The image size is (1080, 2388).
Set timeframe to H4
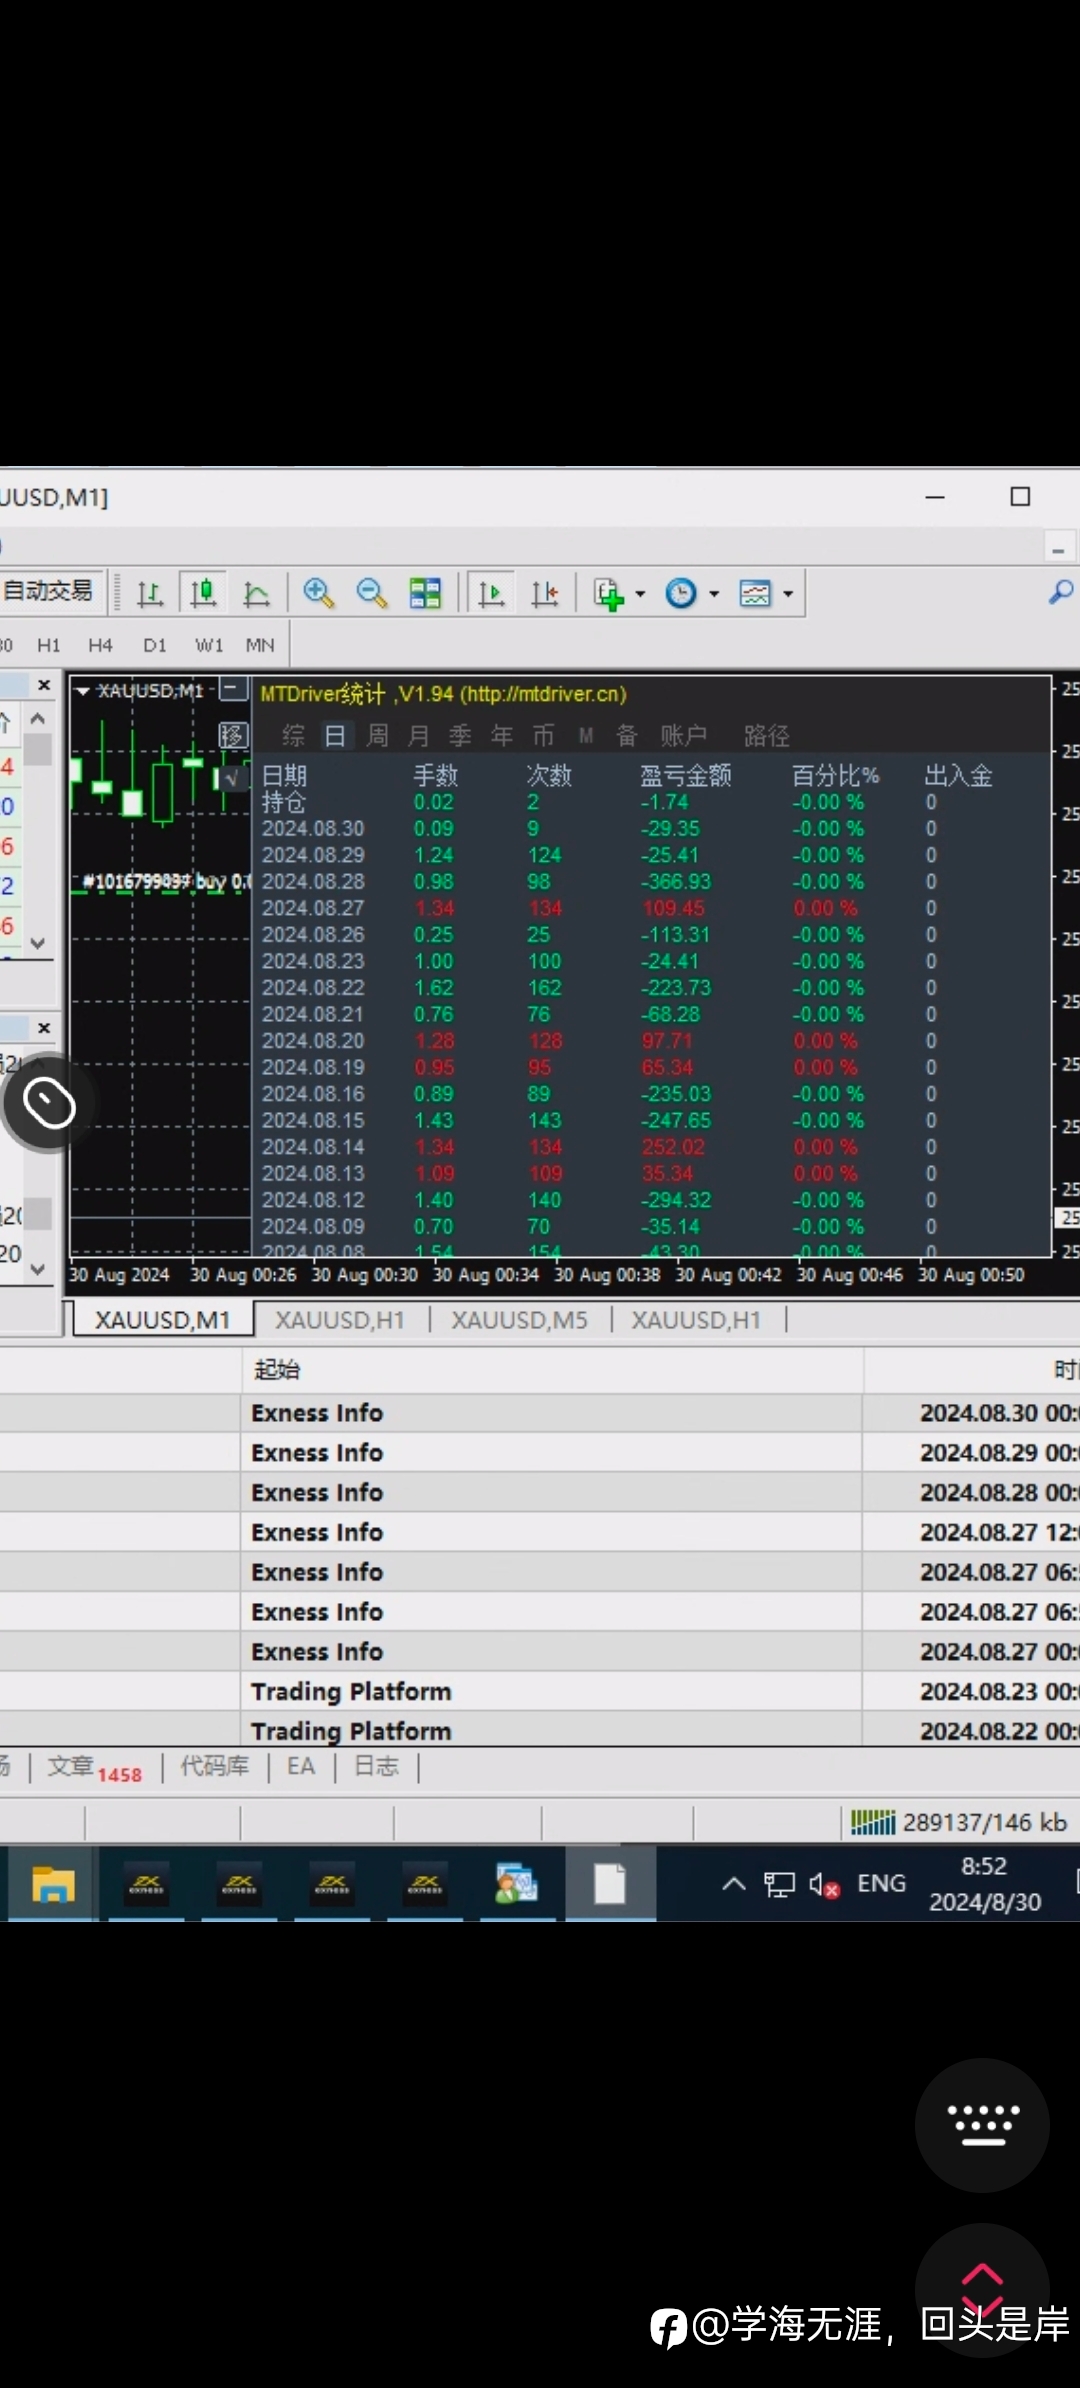[100, 646]
